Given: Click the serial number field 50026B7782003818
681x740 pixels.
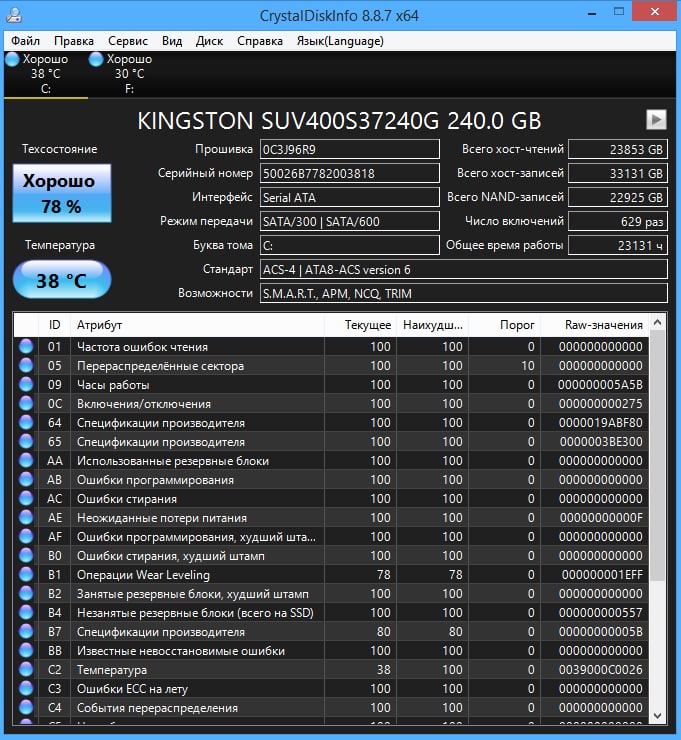Looking at the screenshot, I should point(350,173).
